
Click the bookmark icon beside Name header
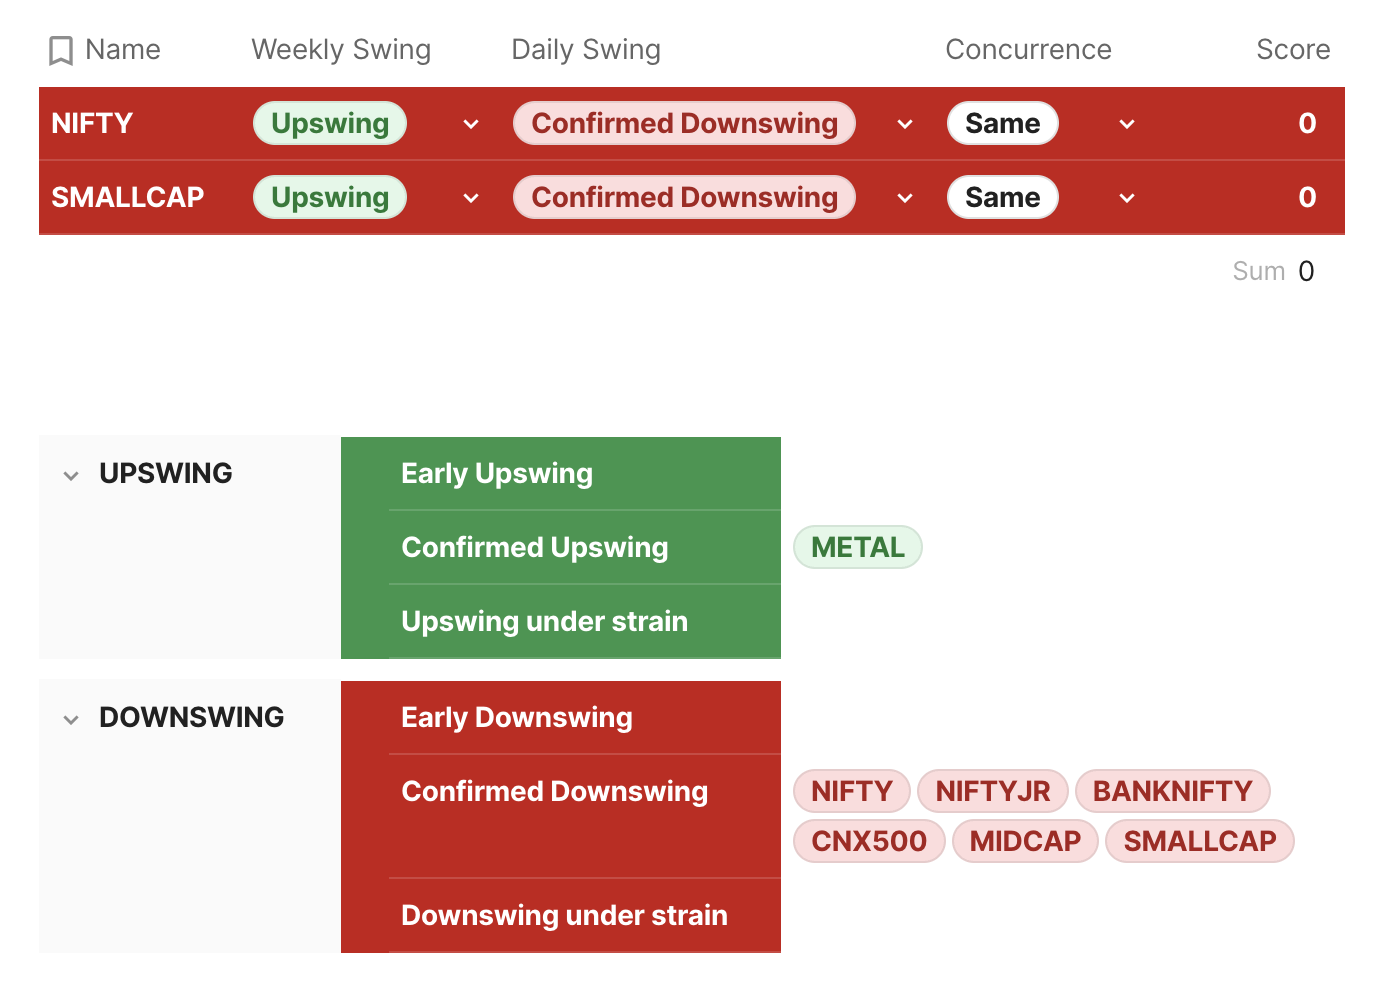[x=61, y=50]
